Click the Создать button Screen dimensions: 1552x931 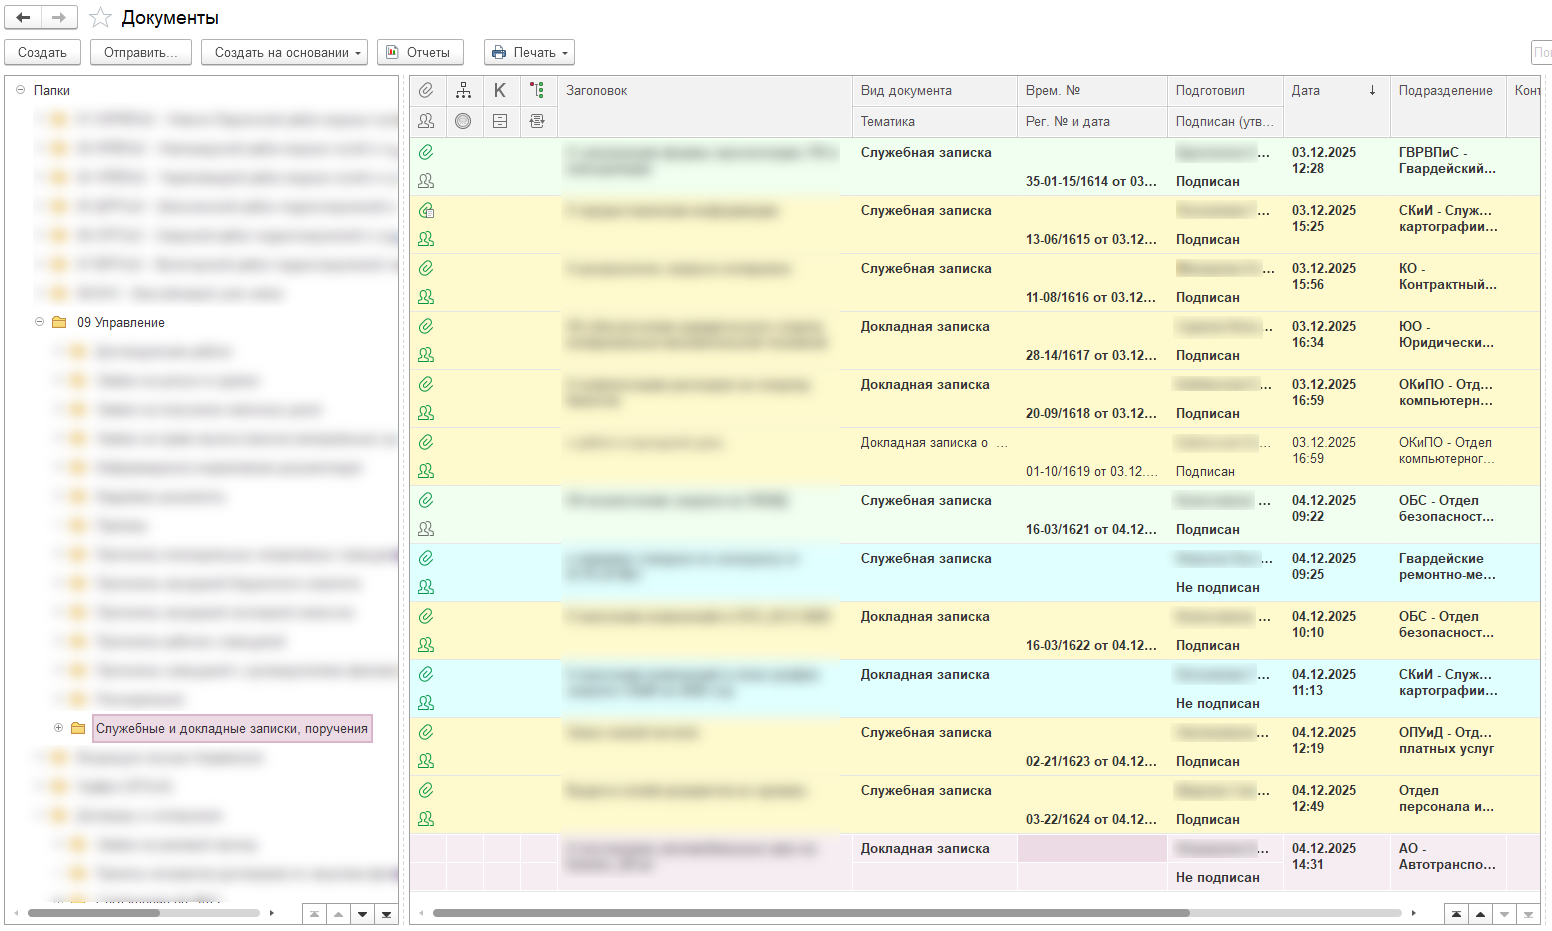tap(42, 52)
